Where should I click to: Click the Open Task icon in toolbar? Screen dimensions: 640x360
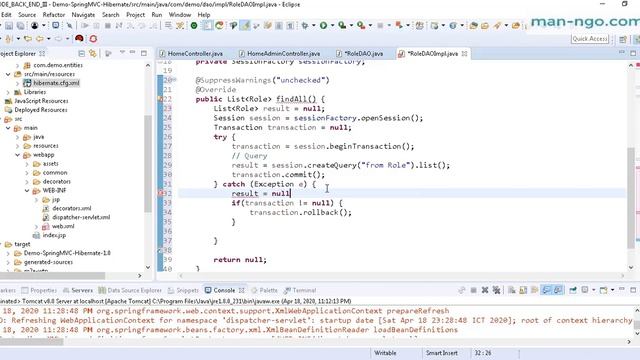point(485,26)
